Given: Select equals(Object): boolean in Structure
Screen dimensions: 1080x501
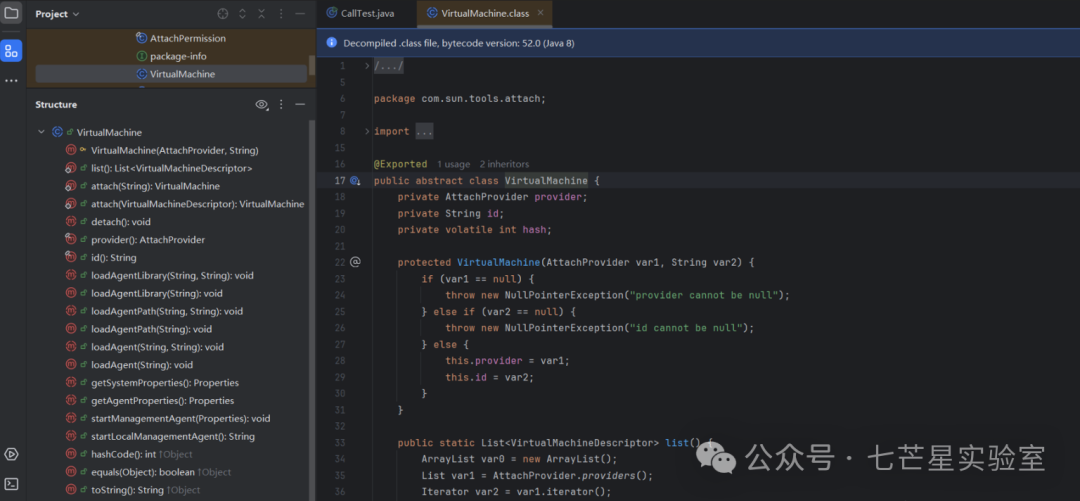Looking at the screenshot, I should click(160, 472).
